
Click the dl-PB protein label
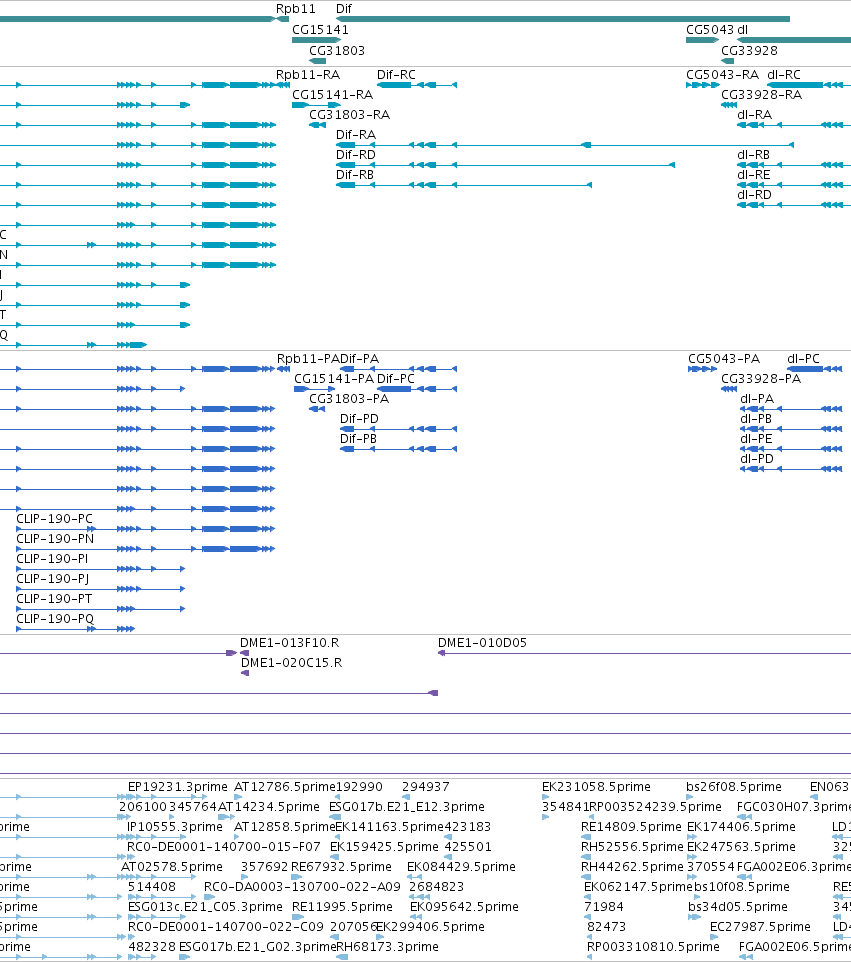tap(756, 418)
